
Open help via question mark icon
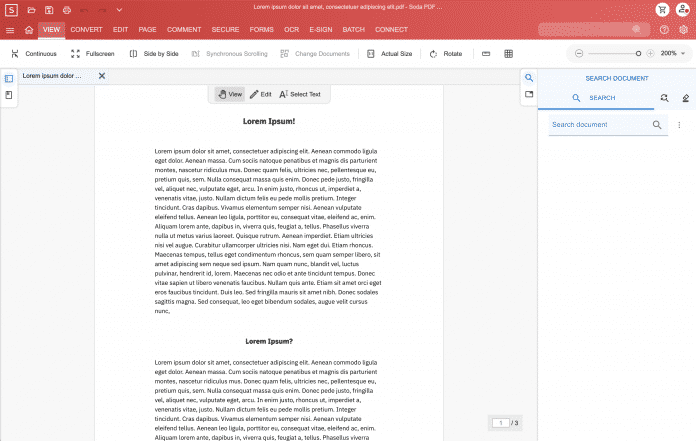click(664, 30)
